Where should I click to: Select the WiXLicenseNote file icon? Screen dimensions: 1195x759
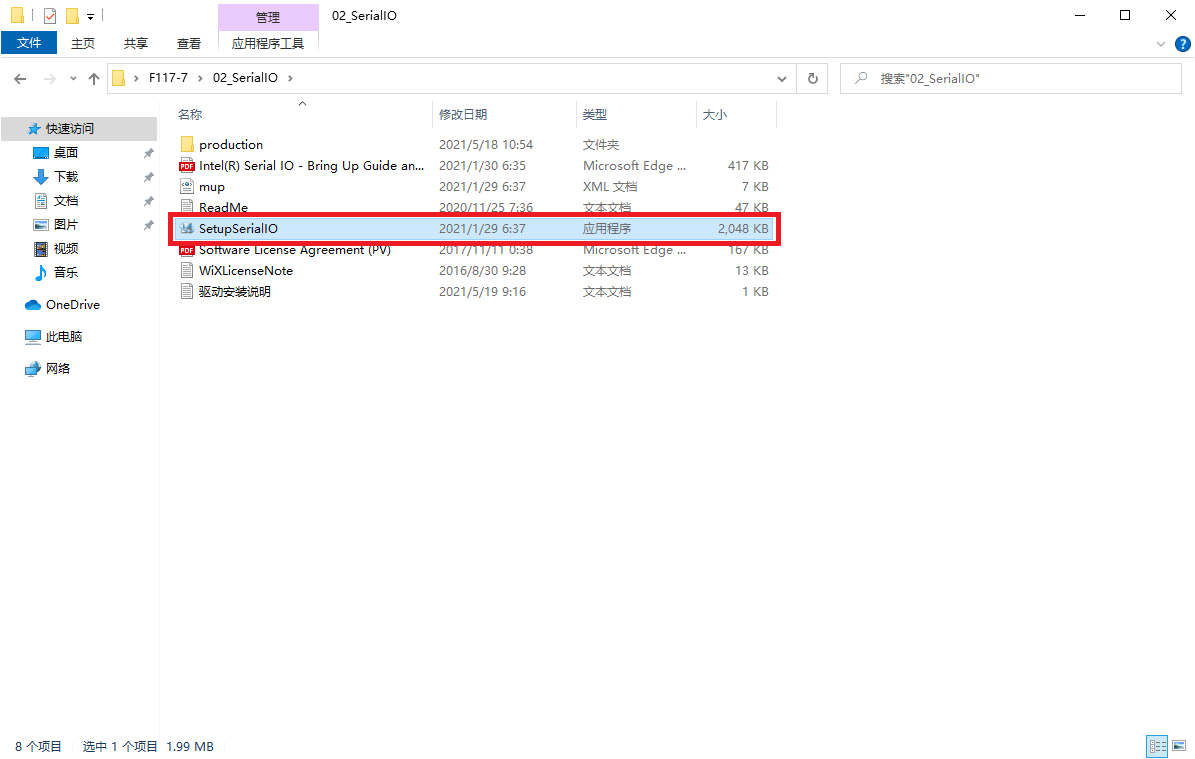[x=187, y=270]
